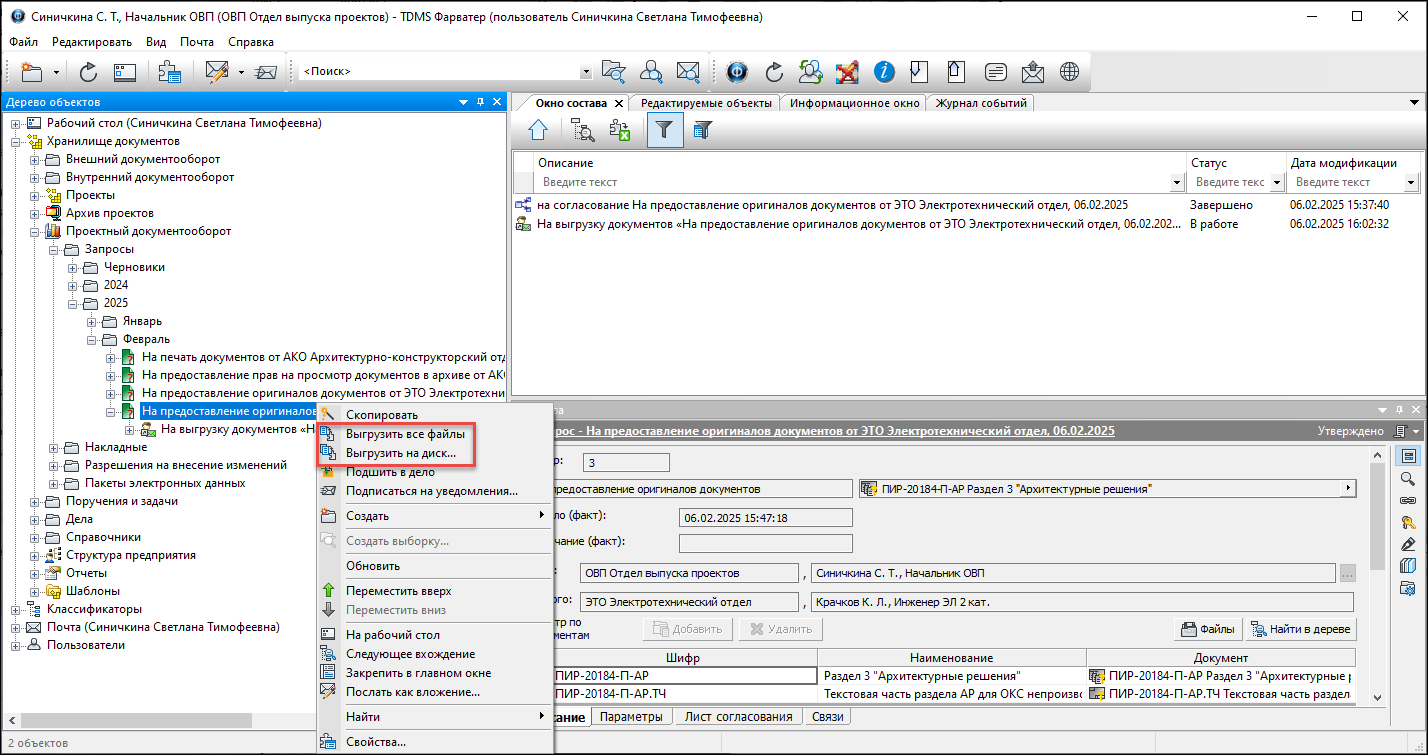Select Свойства... in the context menu
Viewport: 1428px width, 755px height.
coord(376,742)
